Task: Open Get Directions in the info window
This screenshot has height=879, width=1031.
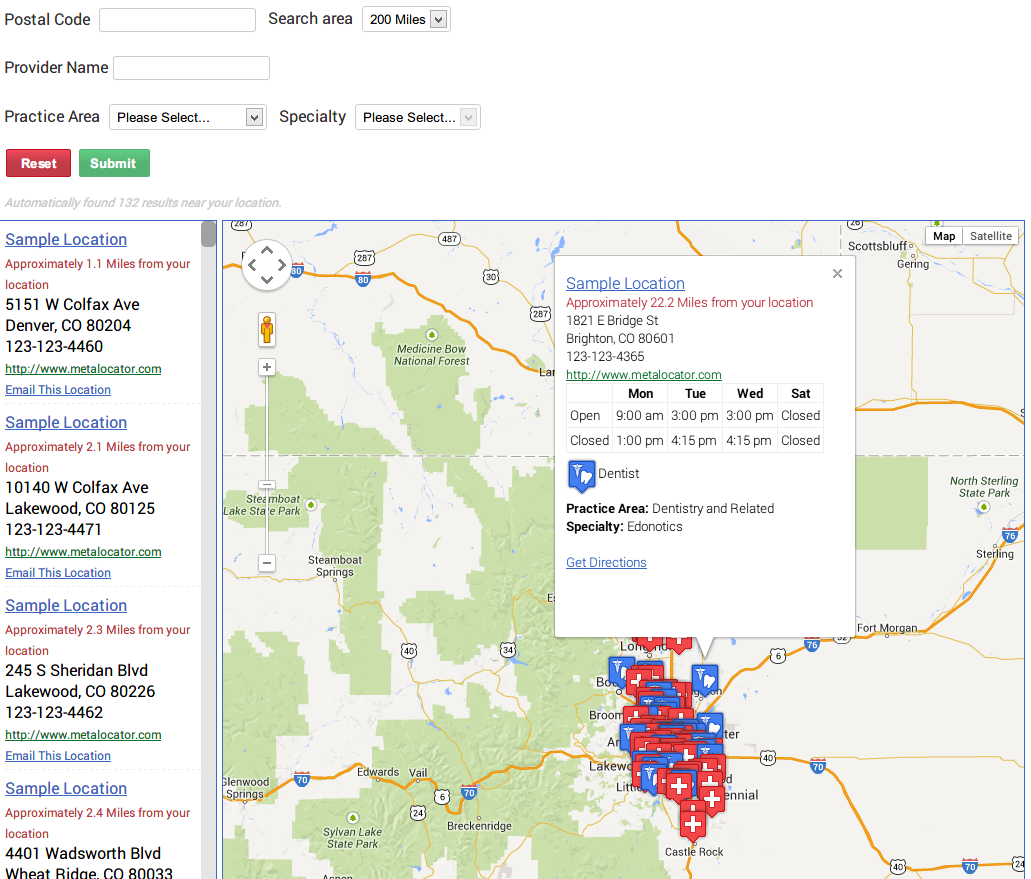Action: (x=606, y=562)
